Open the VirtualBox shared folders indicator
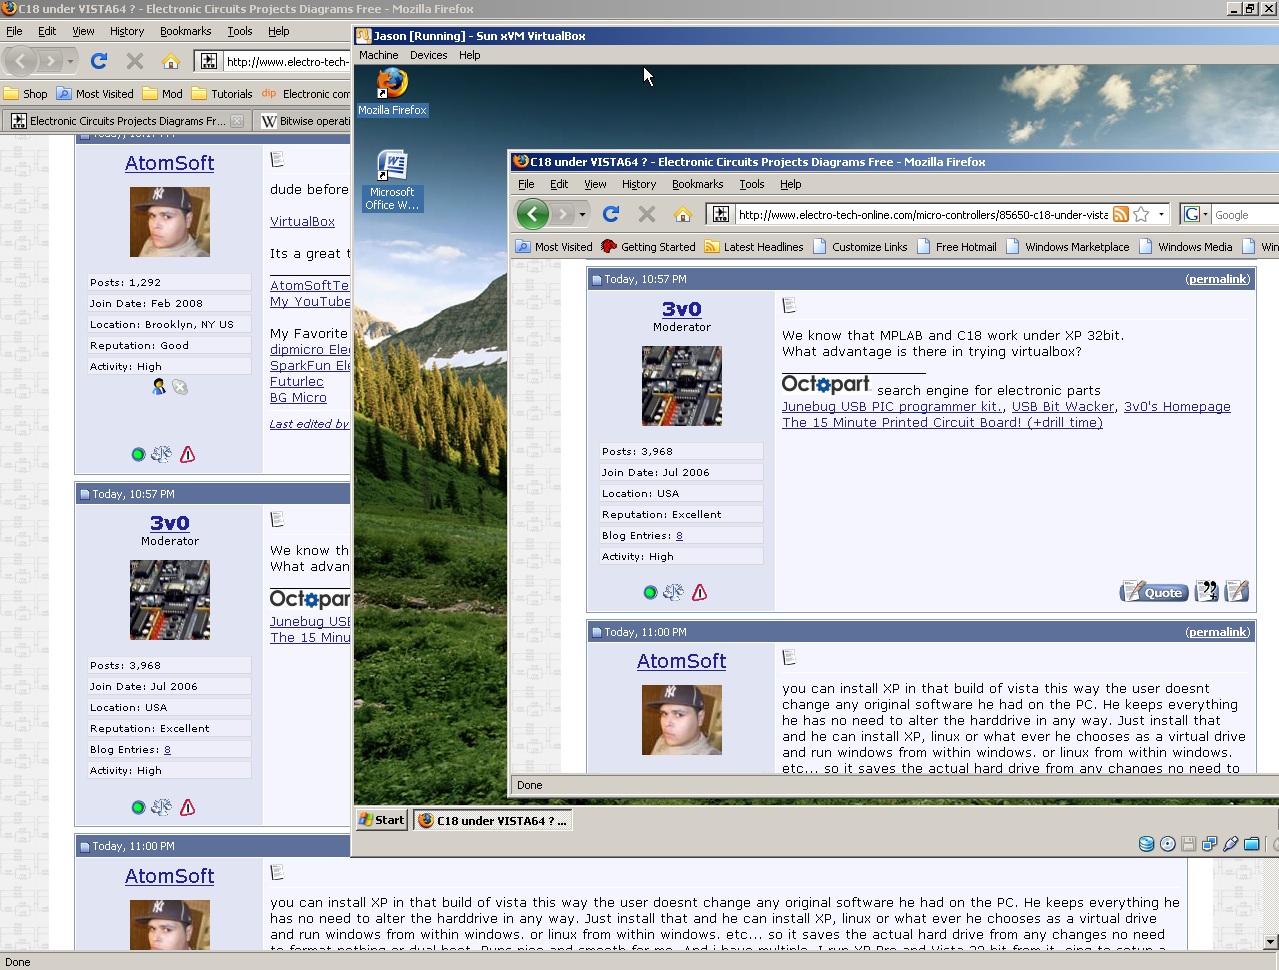The height and width of the screenshot is (970, 1279). pyautogui.click(x=1252, y=844)
